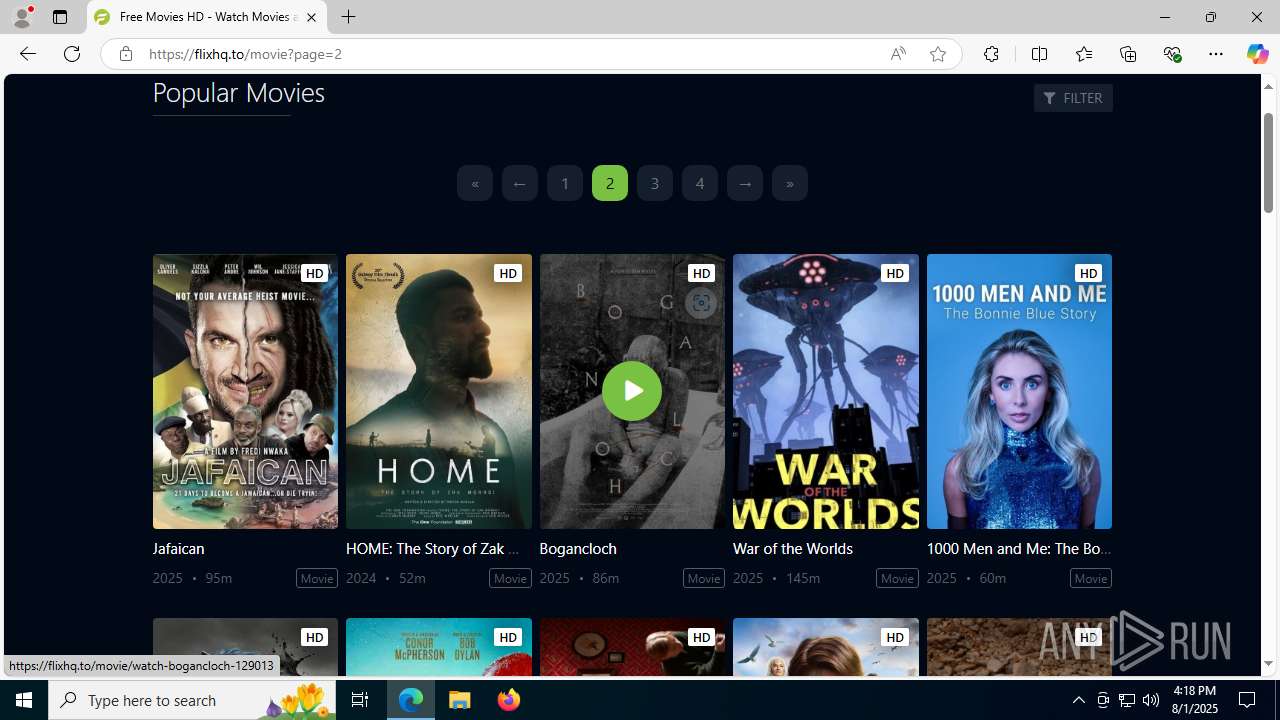This screenshot has width=1280, height=720.
Task: Open a new tab with plus button
Action: click(348, 17)
